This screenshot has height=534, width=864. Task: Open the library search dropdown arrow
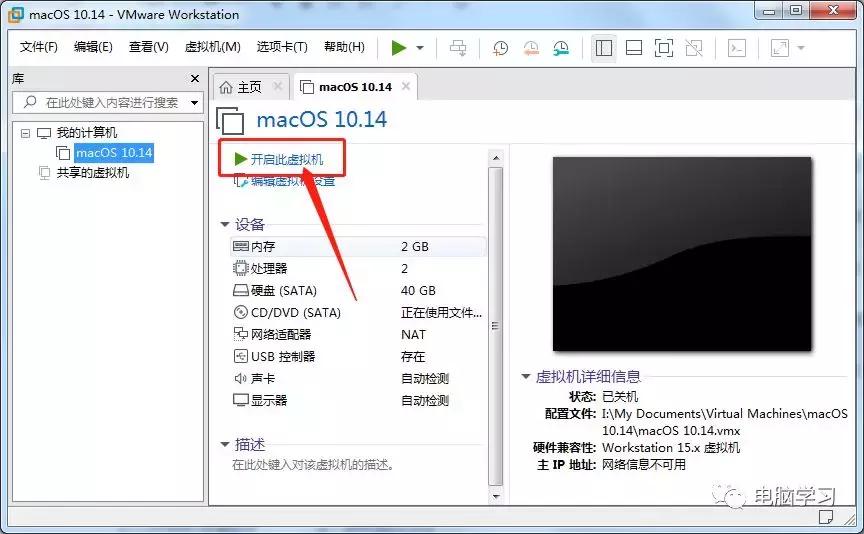pyautogui.click(x=195, y=103)
